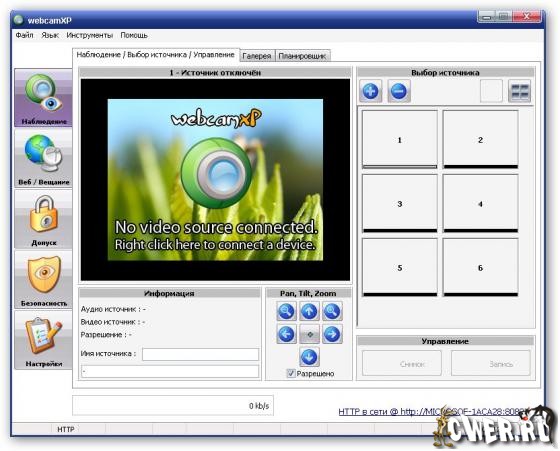Click the blue minus remove source icon

pos(399,91)
